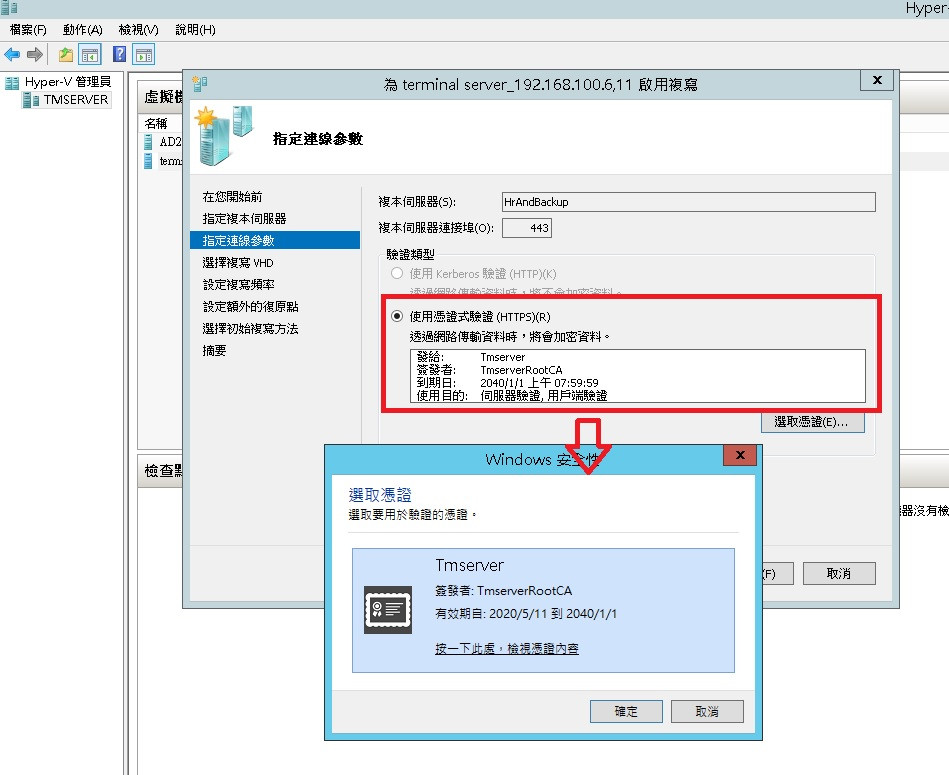Select the 在您開始前 wizard step

[232, 197]
